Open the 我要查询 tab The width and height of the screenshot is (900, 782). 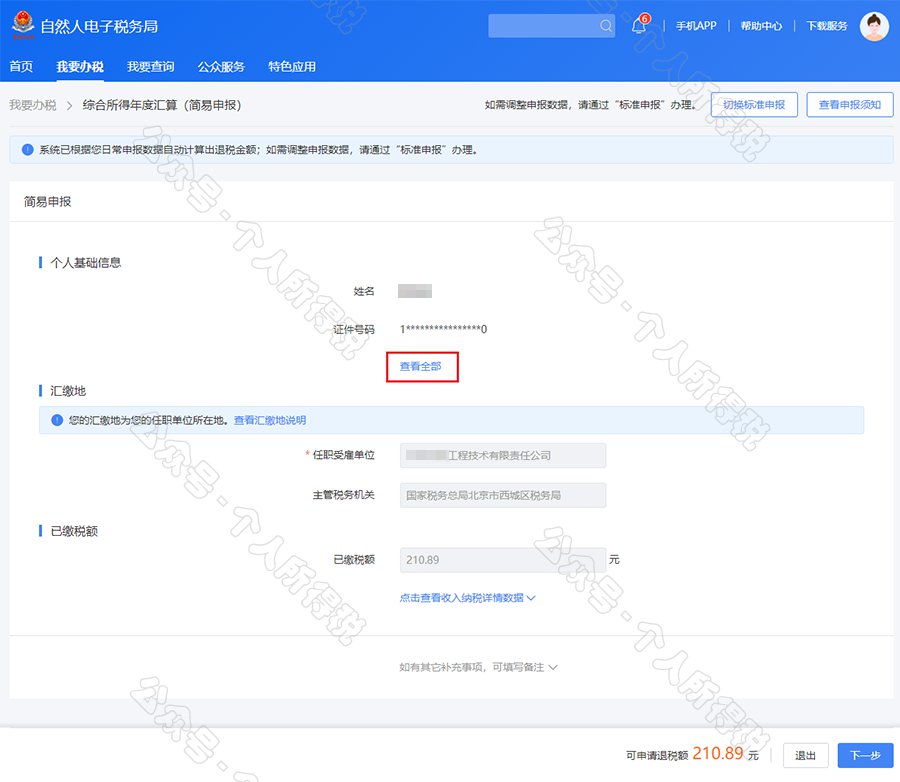(150, 67)
